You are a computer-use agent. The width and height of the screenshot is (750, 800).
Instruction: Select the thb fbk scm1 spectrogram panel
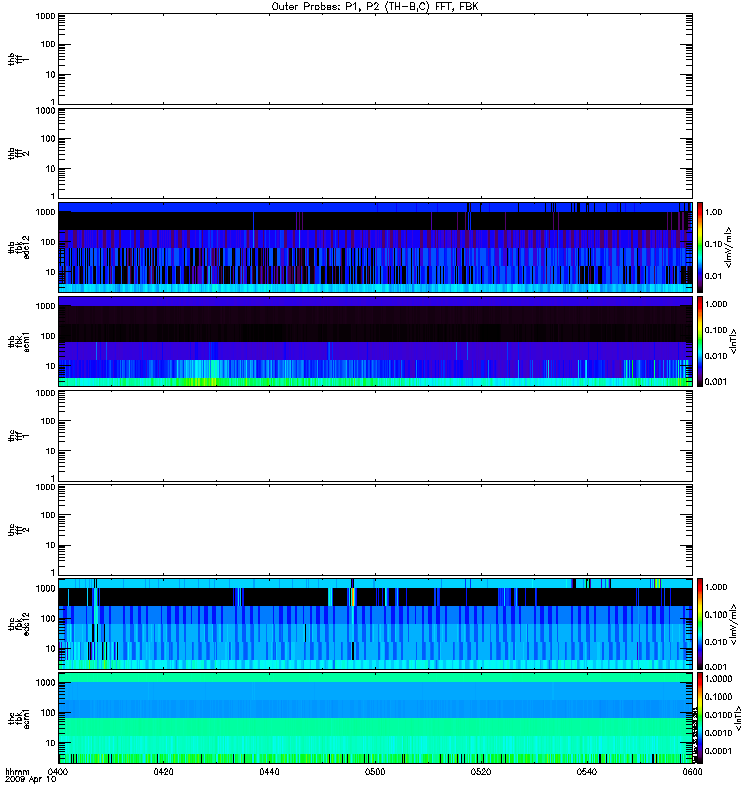click(375, 341)
